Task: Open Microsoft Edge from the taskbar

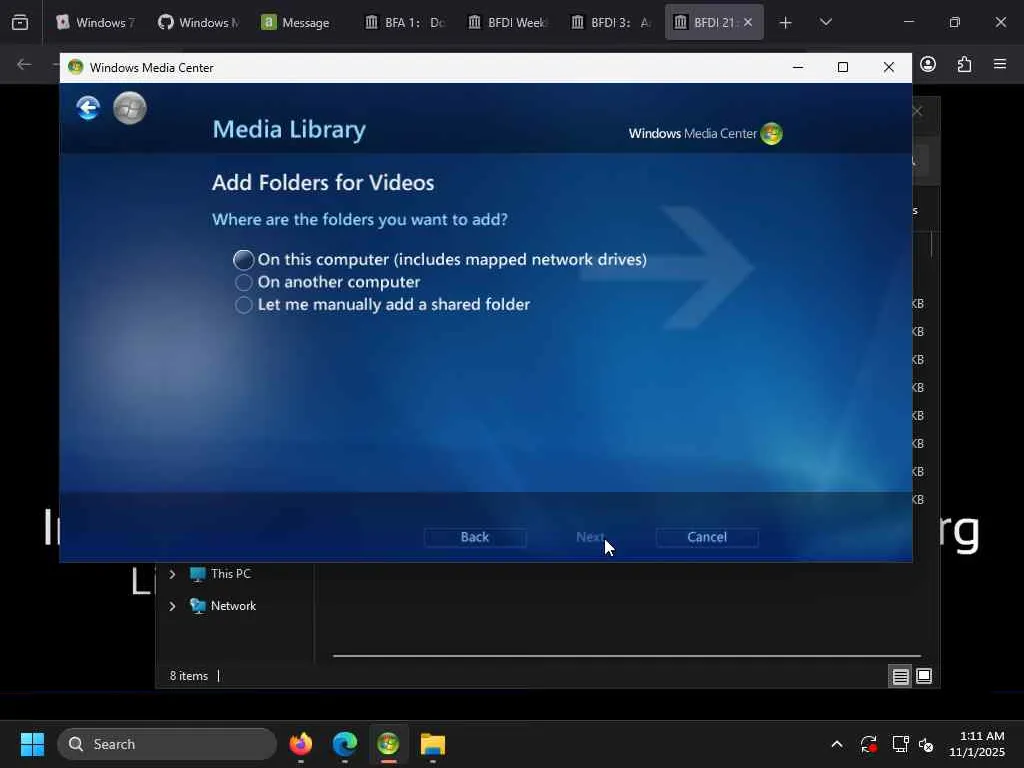Action: (x=345, y=744)
